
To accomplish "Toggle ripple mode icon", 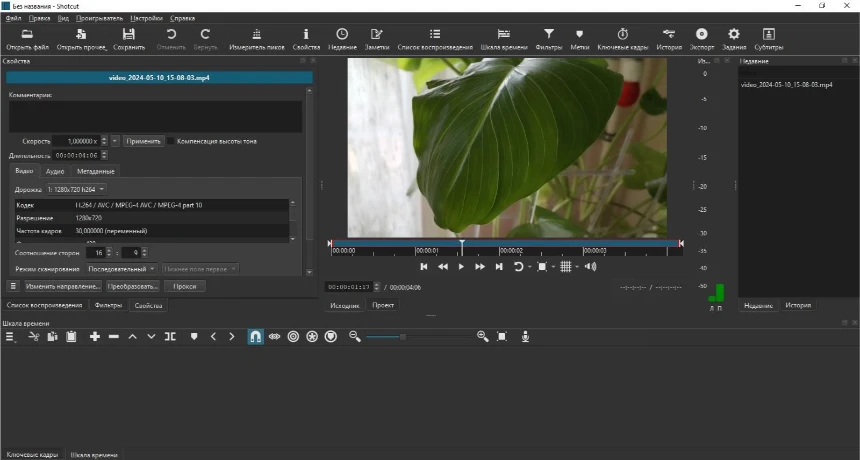I will pyautogui.click(x=293, y=337).
